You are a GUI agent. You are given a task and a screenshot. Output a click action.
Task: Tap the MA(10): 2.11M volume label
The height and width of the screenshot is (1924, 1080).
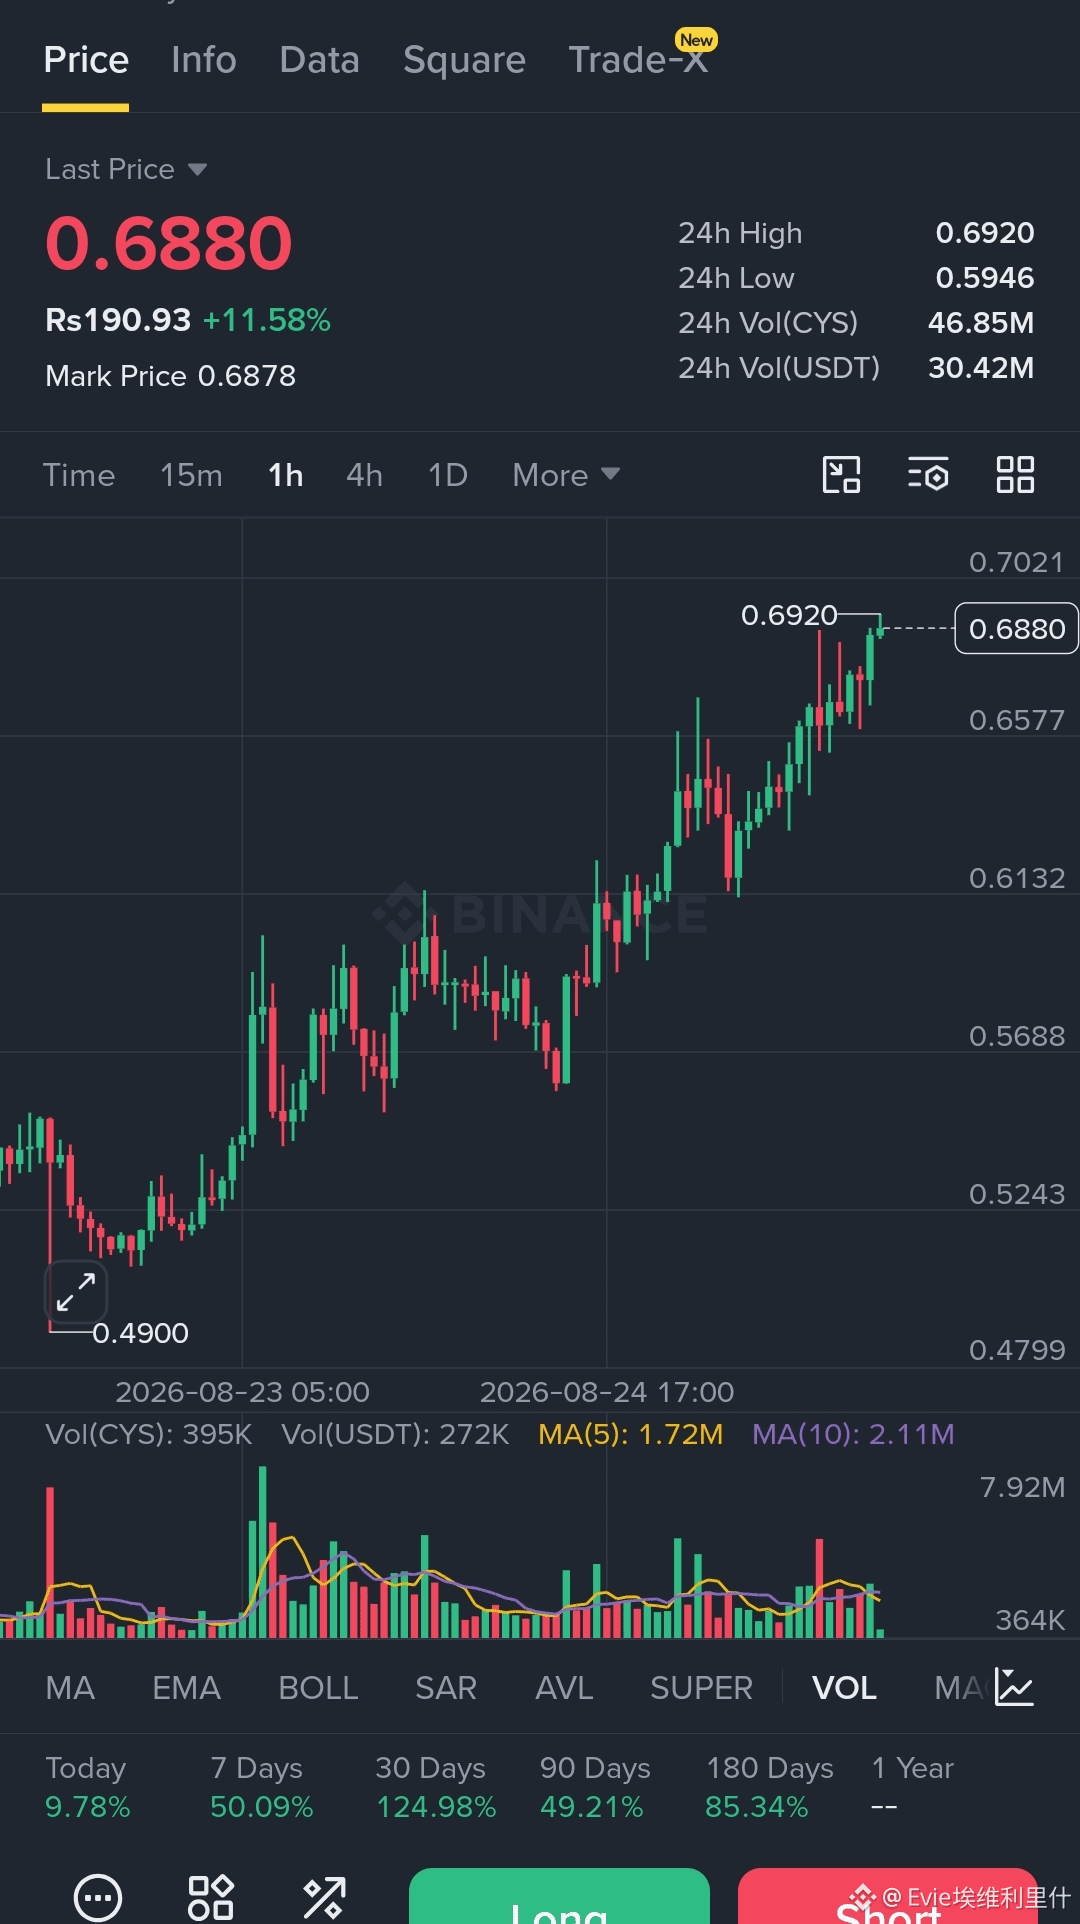pos(853,1434)
